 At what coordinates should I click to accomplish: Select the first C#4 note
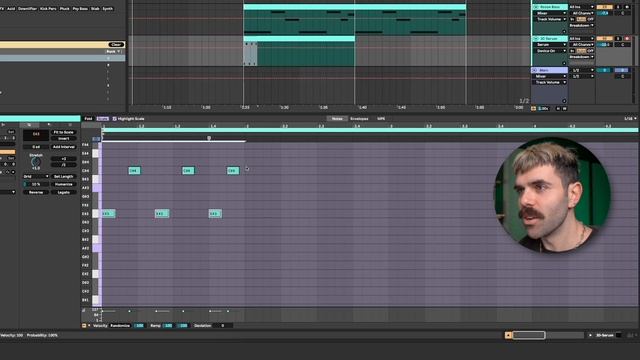[x=134, y=171]
